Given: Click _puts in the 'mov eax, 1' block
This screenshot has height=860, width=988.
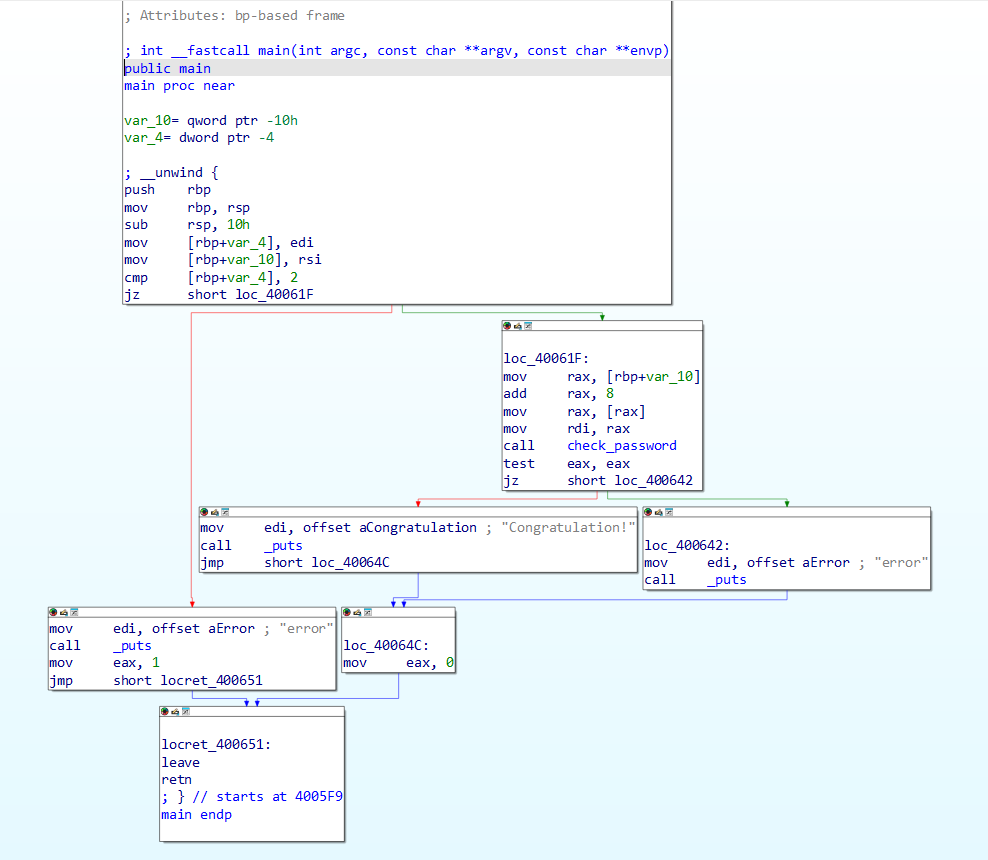Looking at the screenshot, I should tap(132, 646).
